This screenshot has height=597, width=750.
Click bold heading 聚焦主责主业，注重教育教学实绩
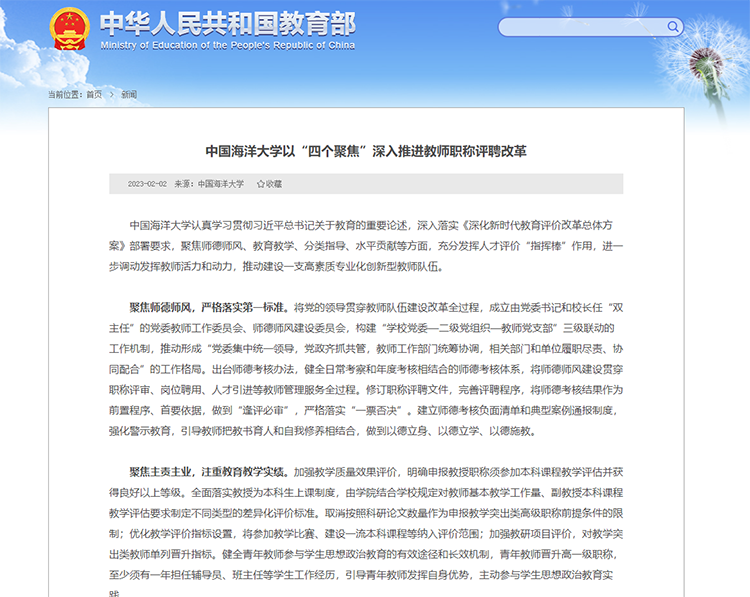(x=209, y=472)
